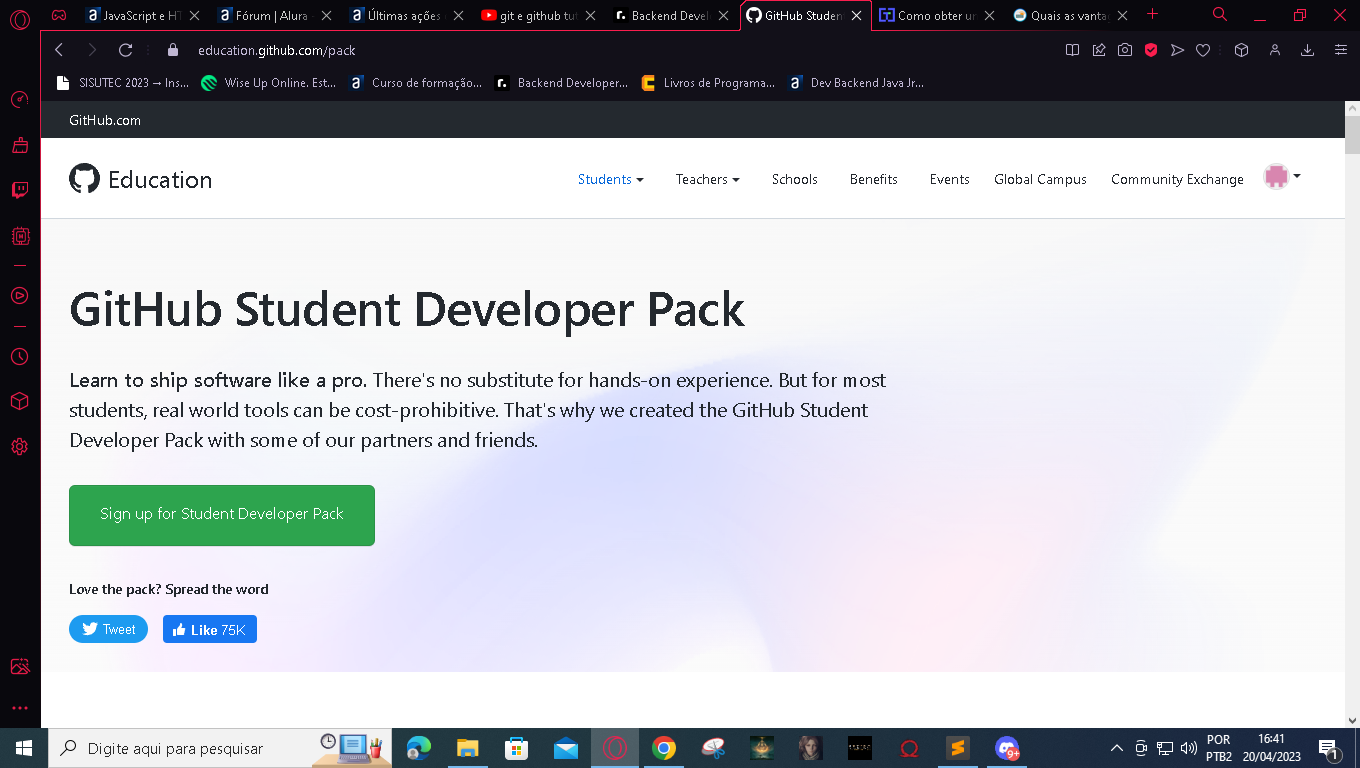Open the Twitch panel in sidebar
Viewport: 1360px width, 768px height.
pyautogui.click(x=19, y=190)
